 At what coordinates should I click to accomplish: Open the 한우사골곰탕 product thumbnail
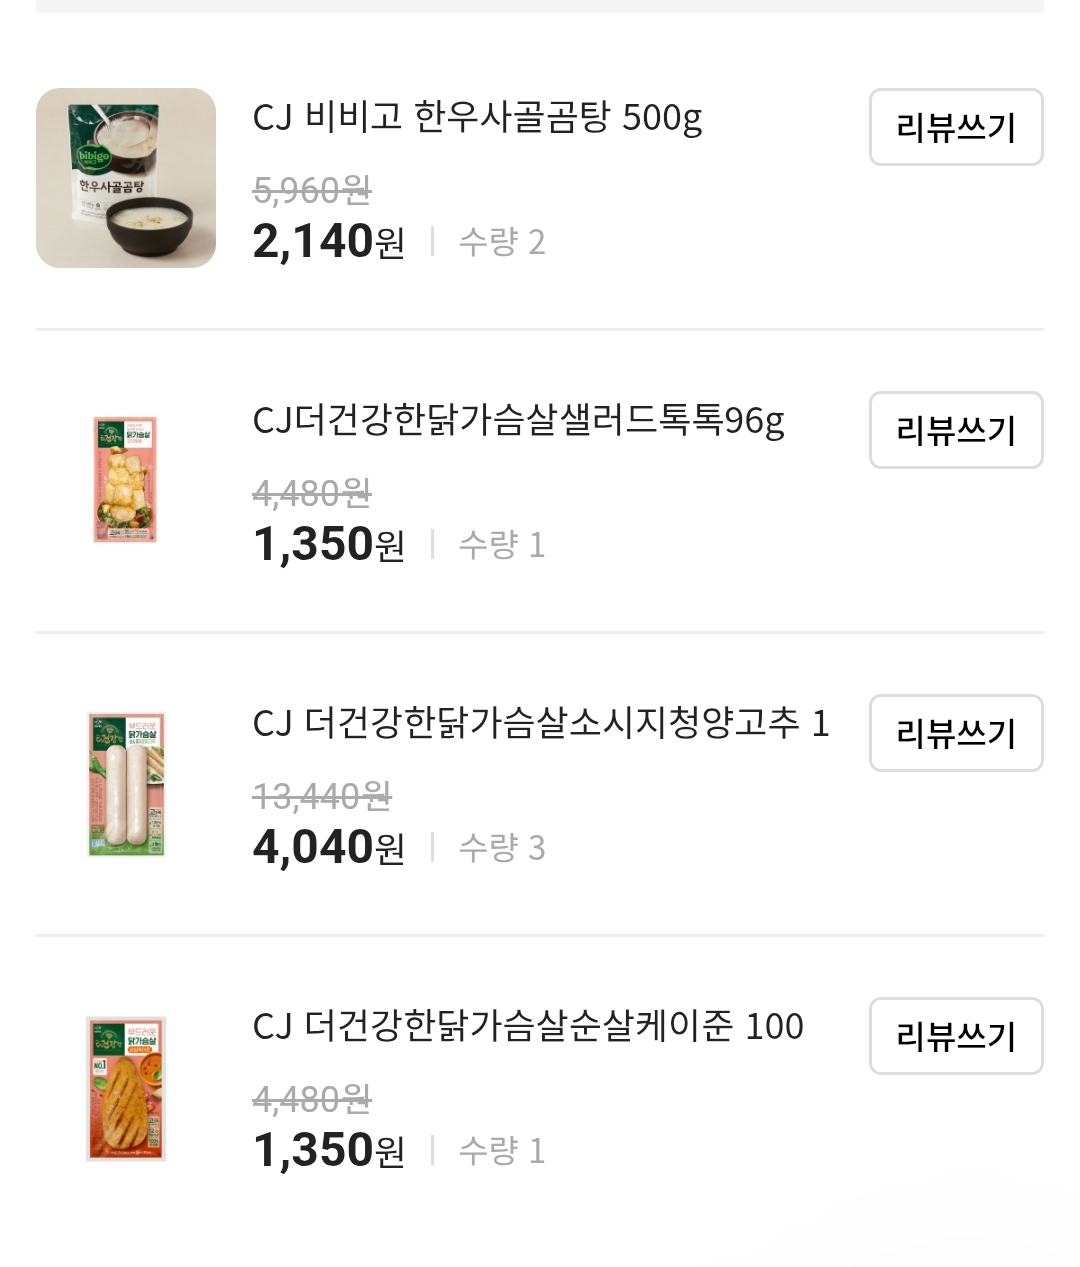[126, 178]
